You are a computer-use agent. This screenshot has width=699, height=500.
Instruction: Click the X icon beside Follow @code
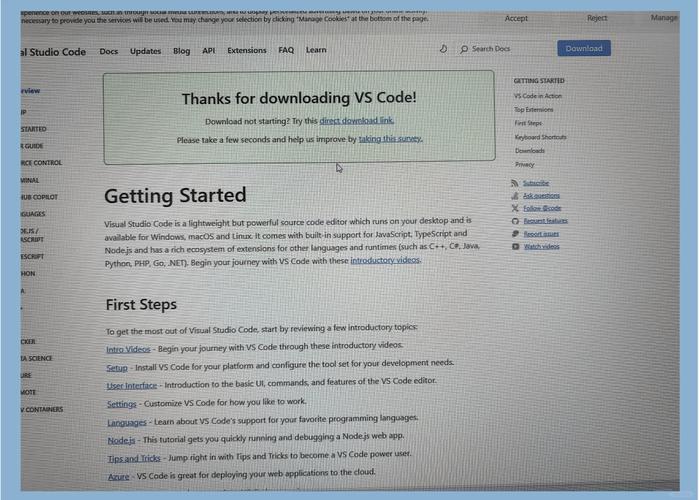point(514,208)
